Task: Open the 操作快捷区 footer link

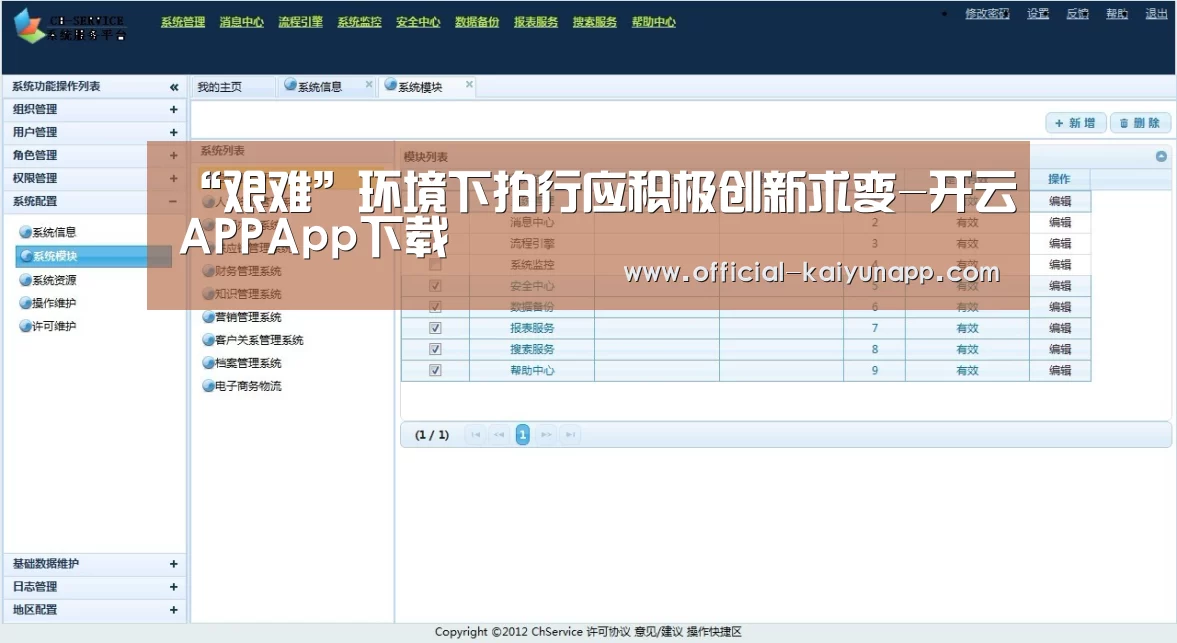Action: coord(714,632)
